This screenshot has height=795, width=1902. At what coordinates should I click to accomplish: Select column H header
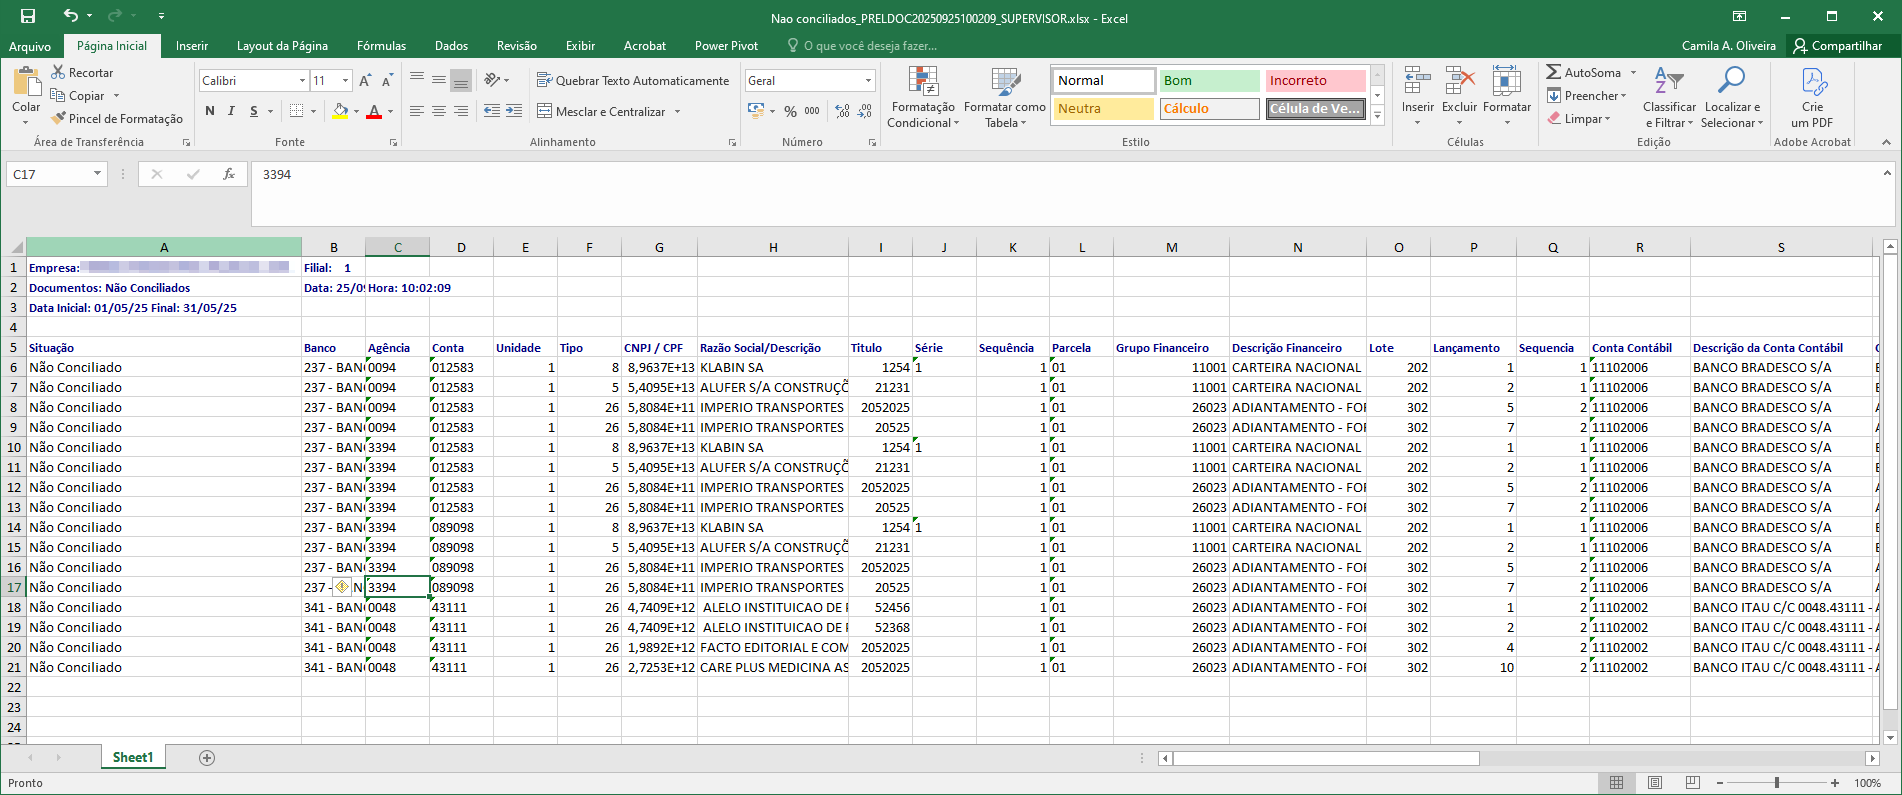(x=772, y=247)
